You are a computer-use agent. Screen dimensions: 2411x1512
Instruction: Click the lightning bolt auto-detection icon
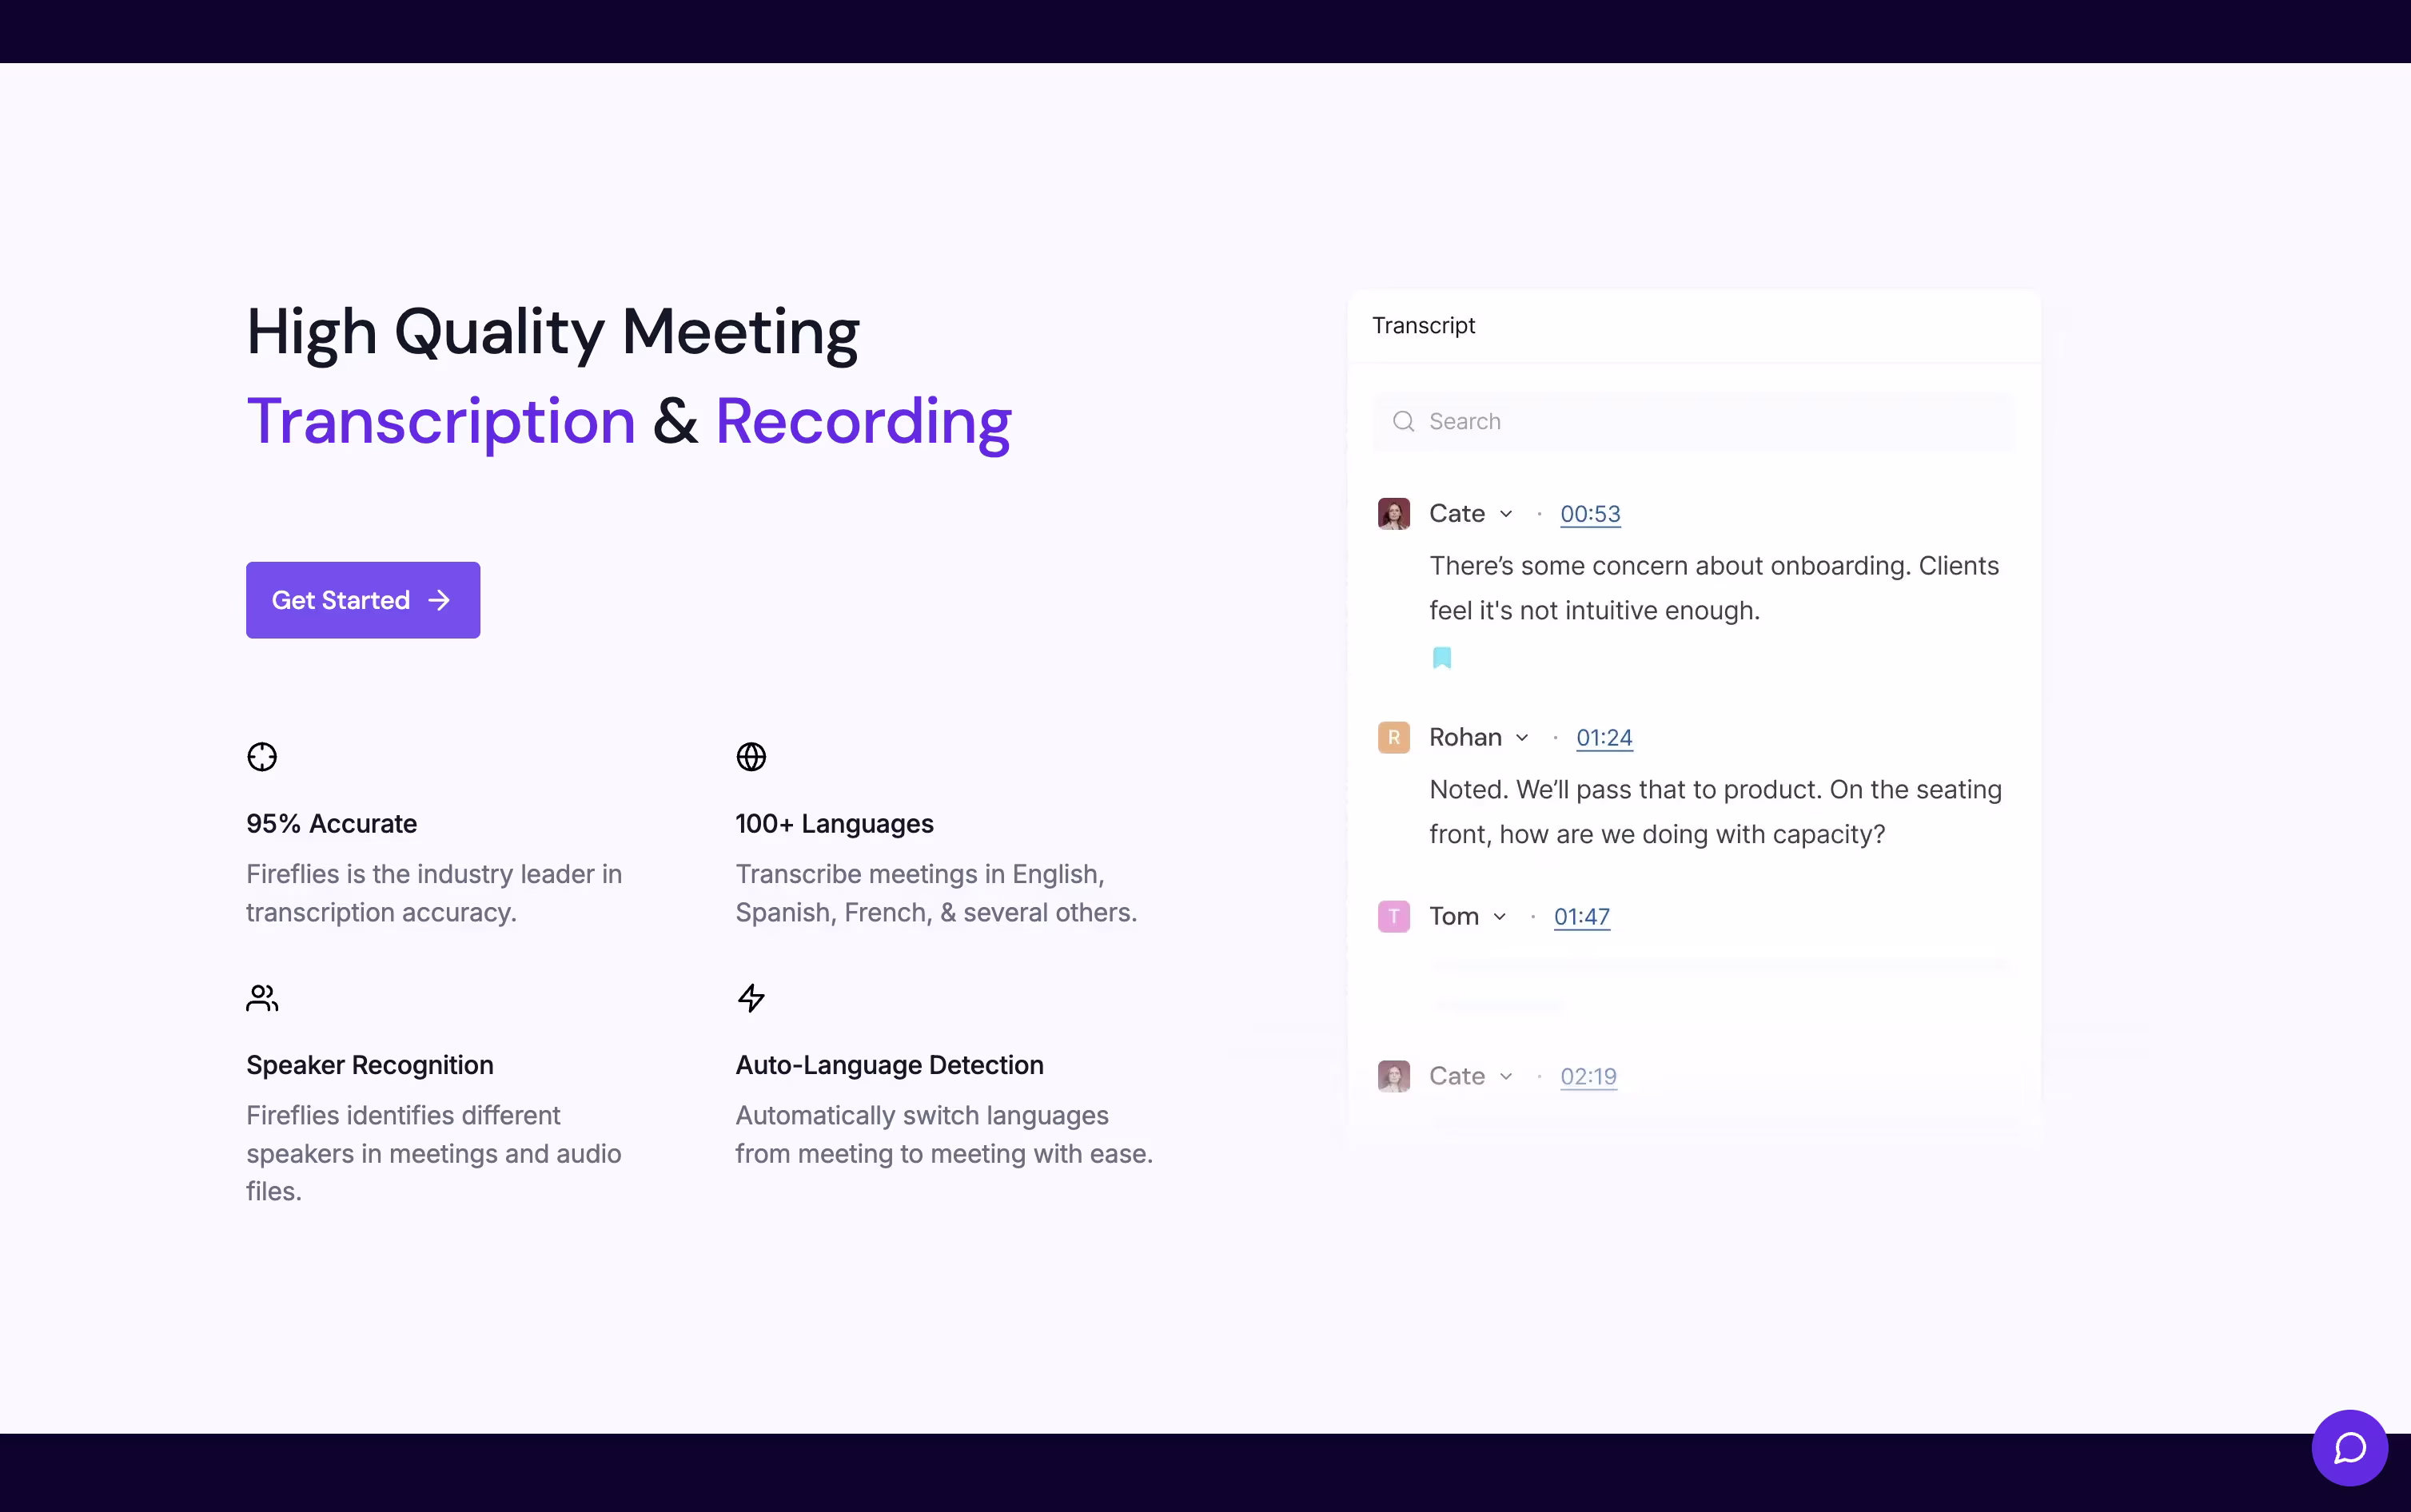pos(751,998)
